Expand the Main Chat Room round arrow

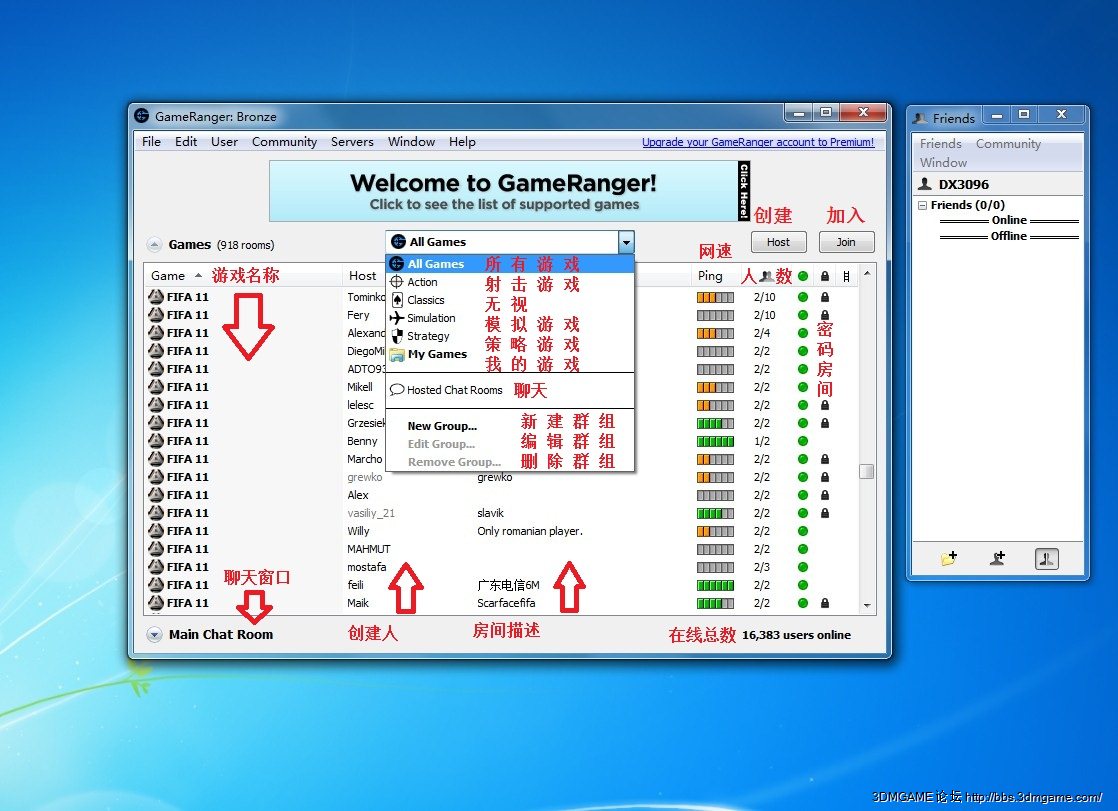pos(154,634)
